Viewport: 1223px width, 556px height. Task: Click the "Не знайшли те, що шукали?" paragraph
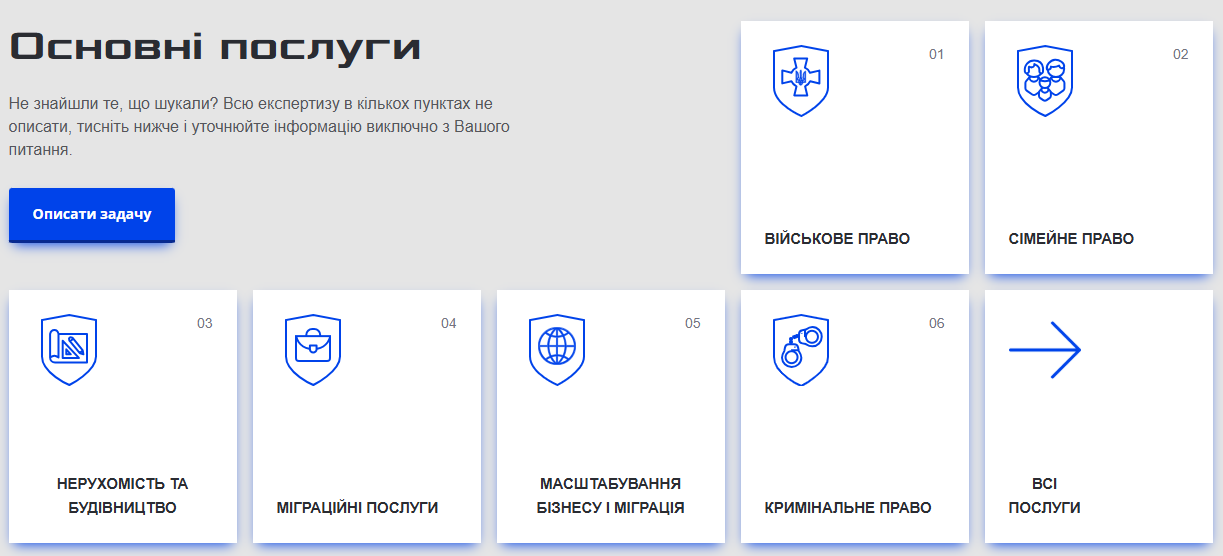(260, 127)
